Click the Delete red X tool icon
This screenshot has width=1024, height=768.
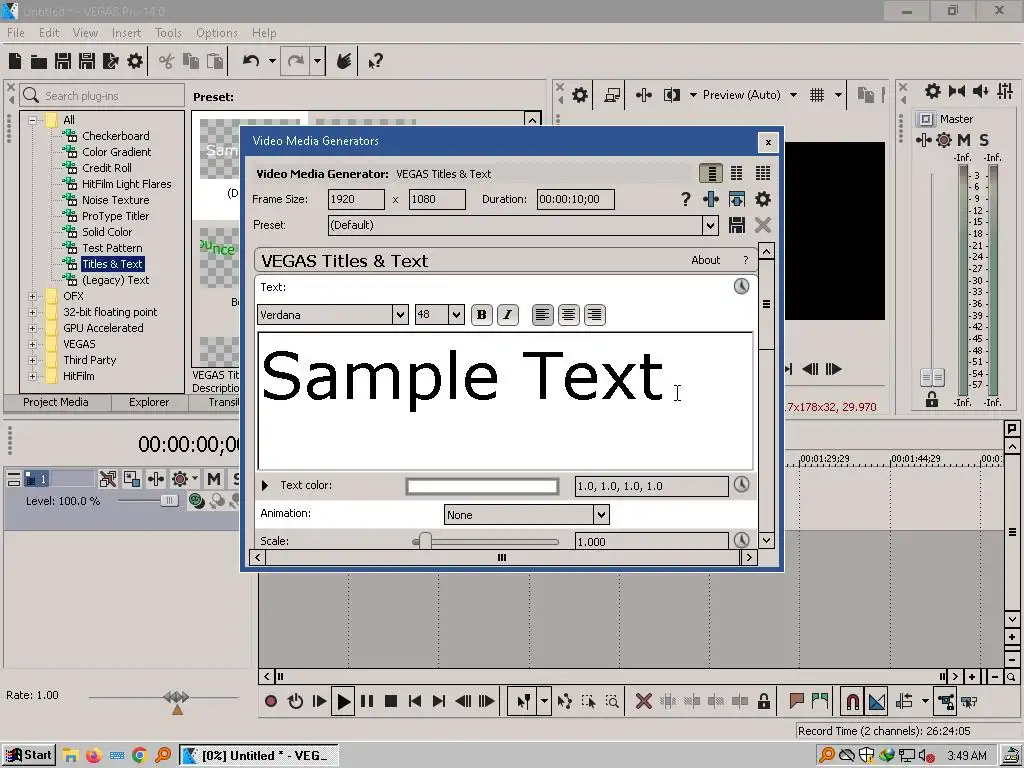pyautogui.click(x=643, y=701)
